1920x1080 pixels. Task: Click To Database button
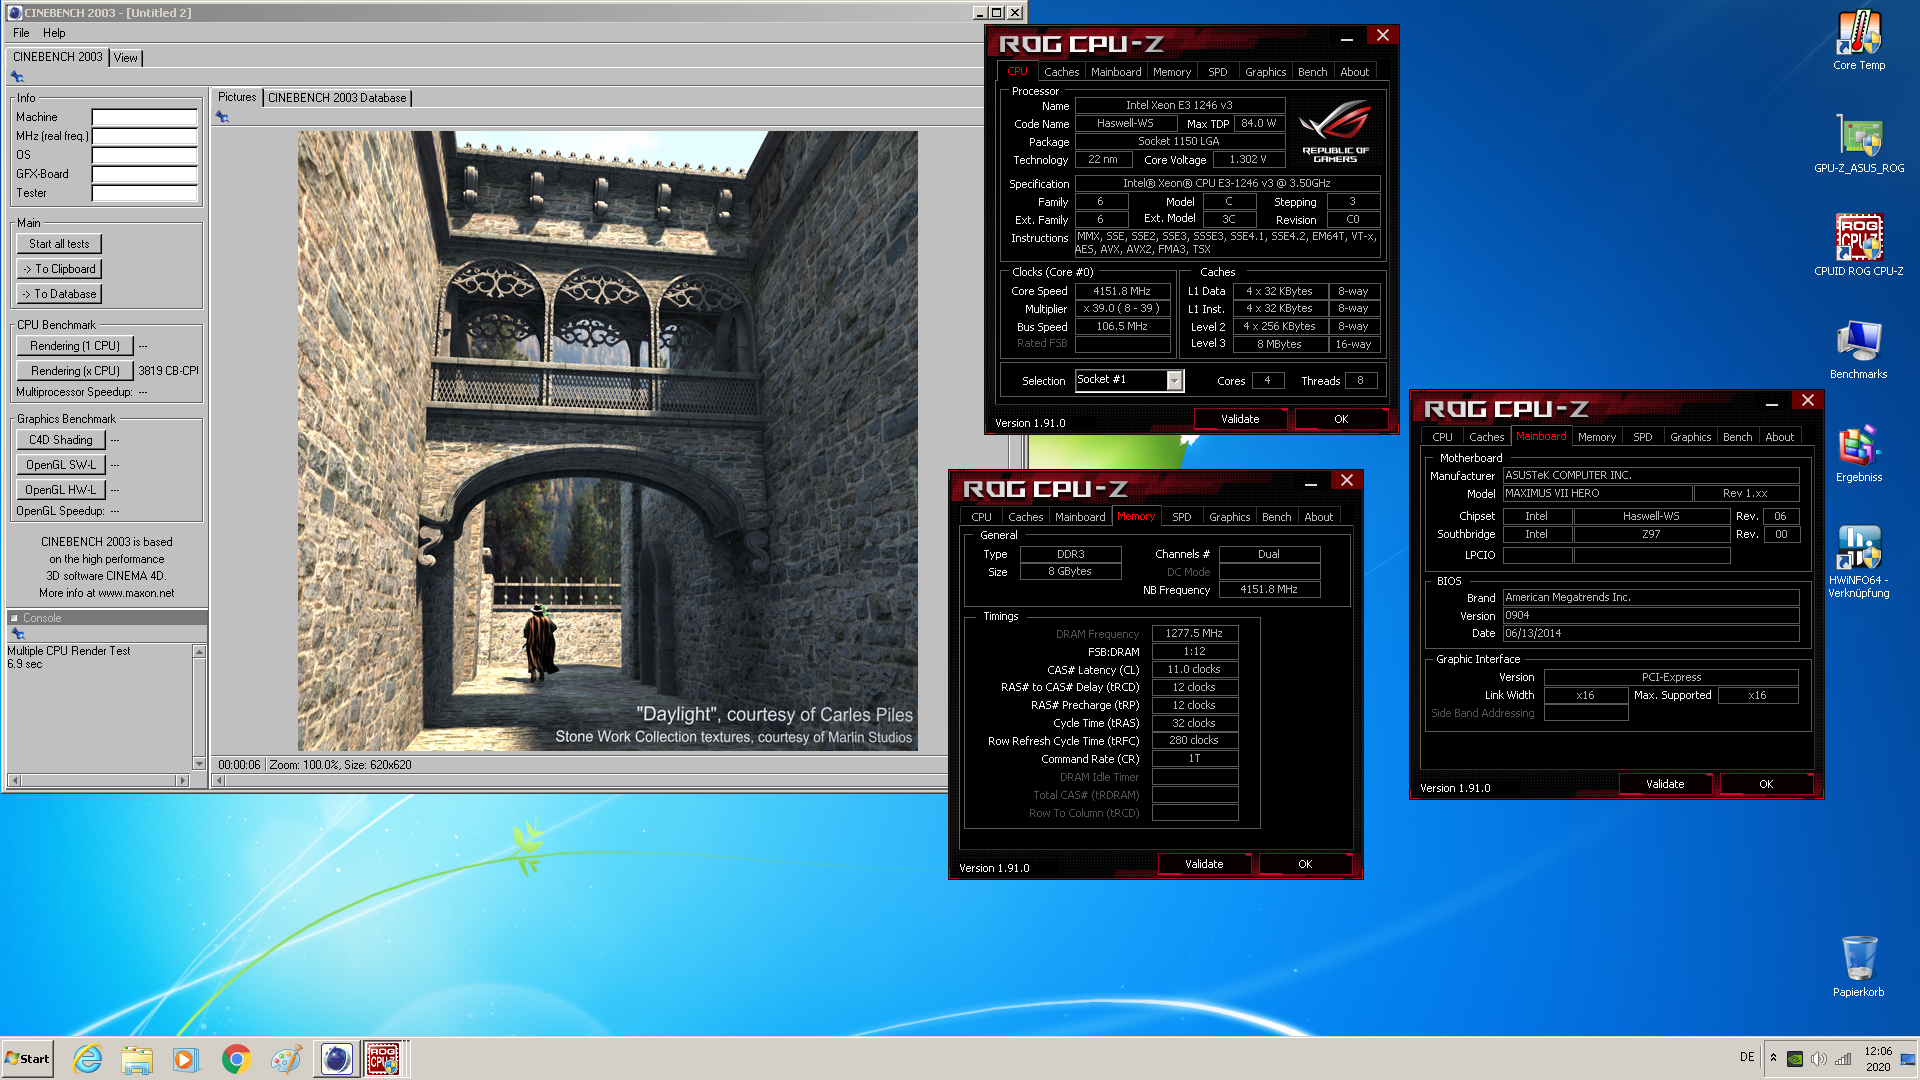[59, 294]
